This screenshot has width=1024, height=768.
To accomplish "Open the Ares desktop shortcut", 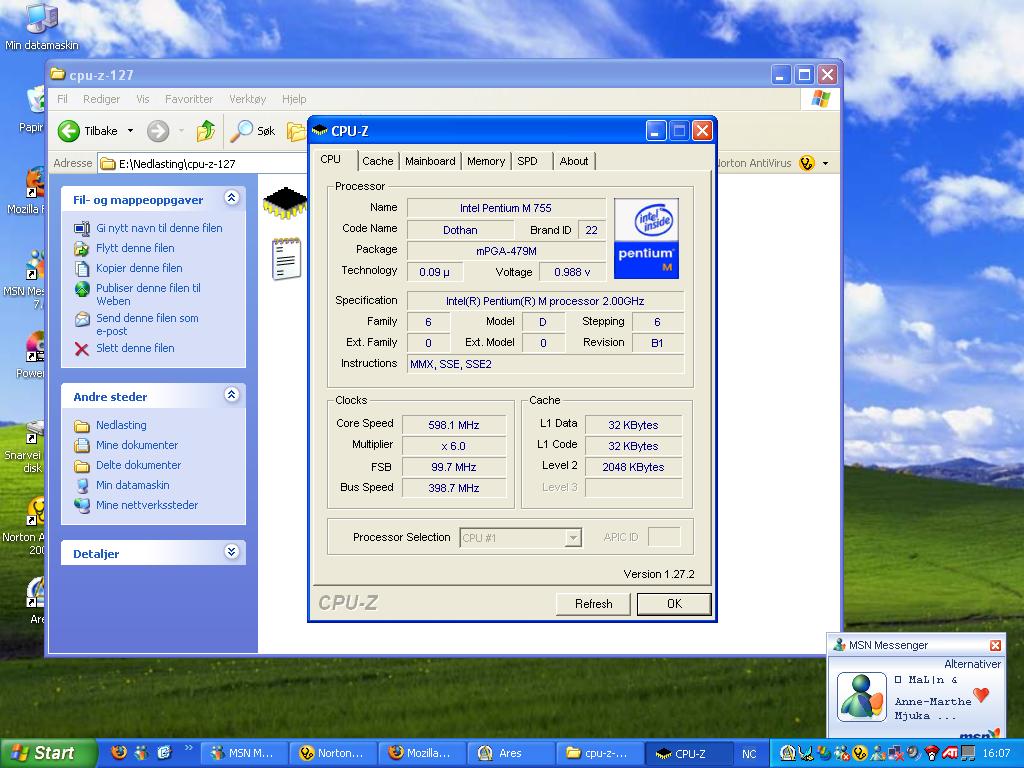I will click(x=35, y=592).
